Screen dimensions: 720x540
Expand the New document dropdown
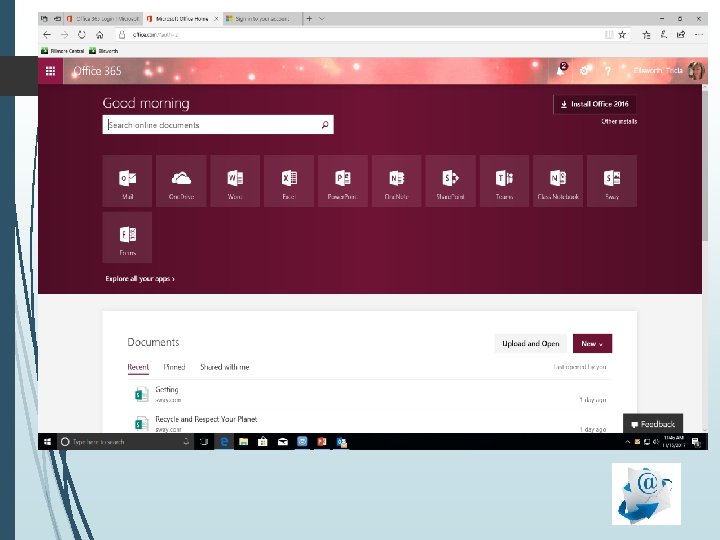[x=592, y=343]
